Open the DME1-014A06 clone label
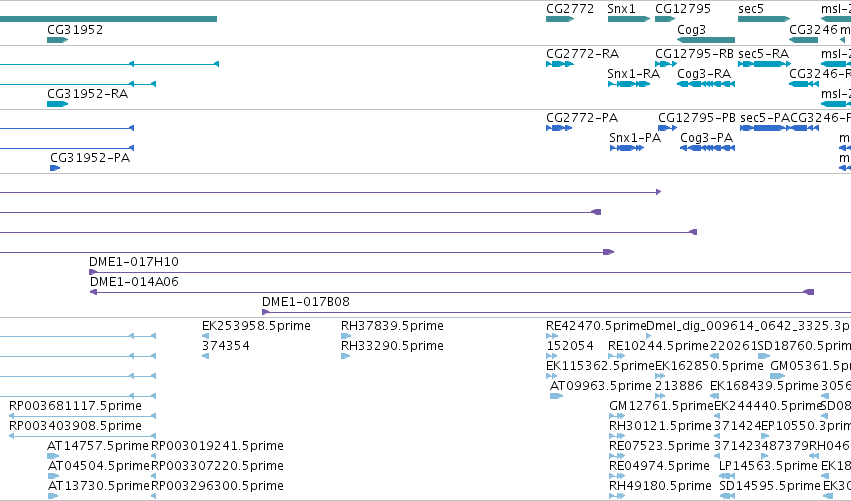The height and width of the screenshot is (501, 851). coord(134,282)
